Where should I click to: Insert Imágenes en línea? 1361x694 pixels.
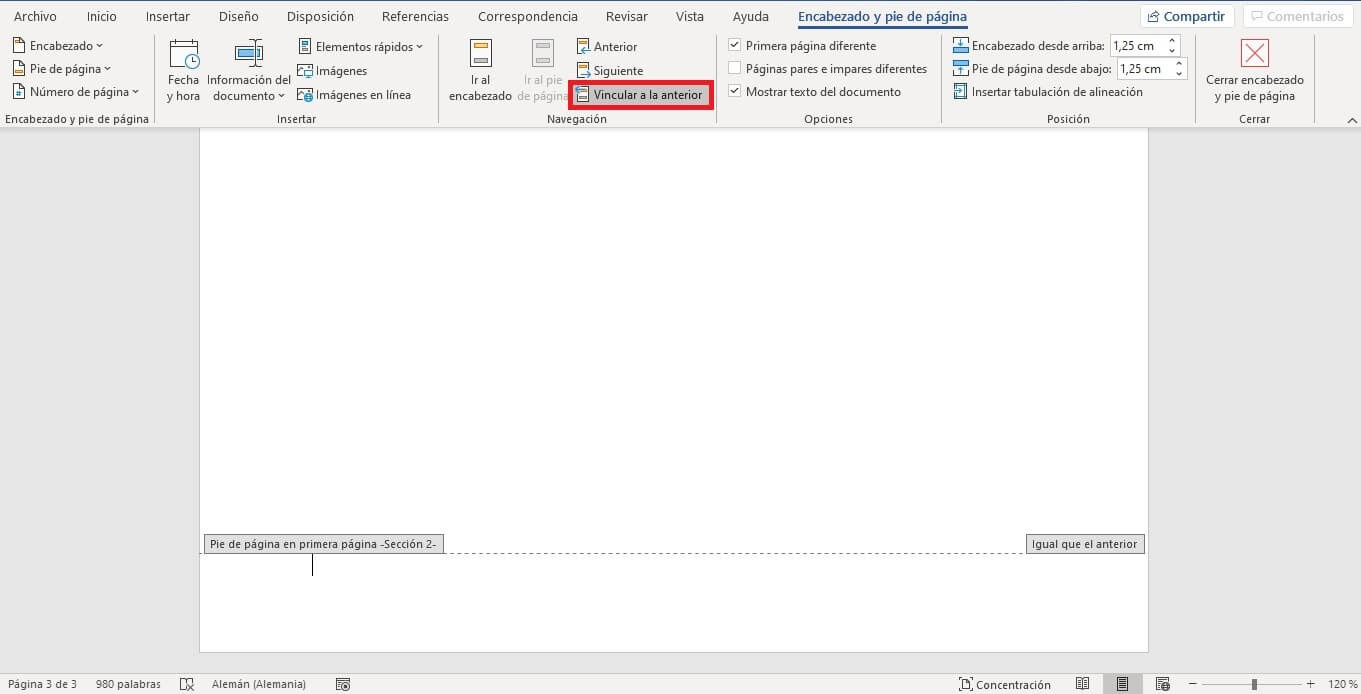[x=353, y=95]
